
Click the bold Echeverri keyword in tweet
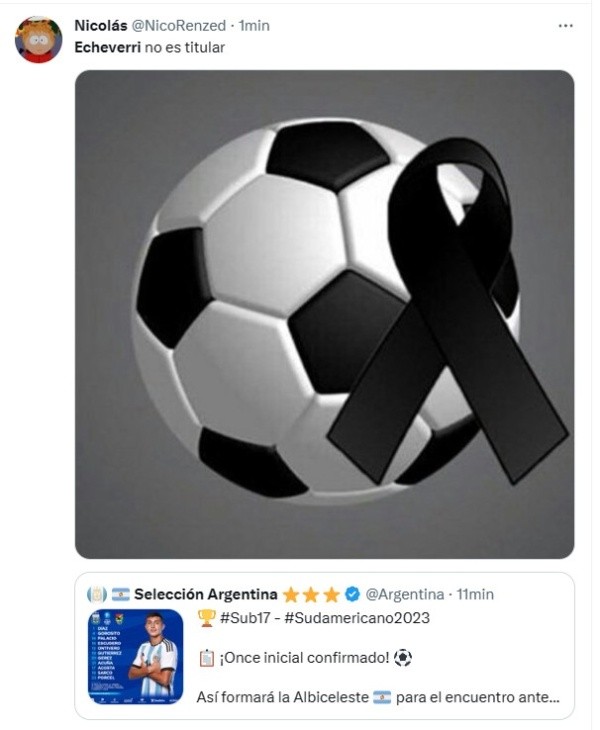(x=108, y=47)
